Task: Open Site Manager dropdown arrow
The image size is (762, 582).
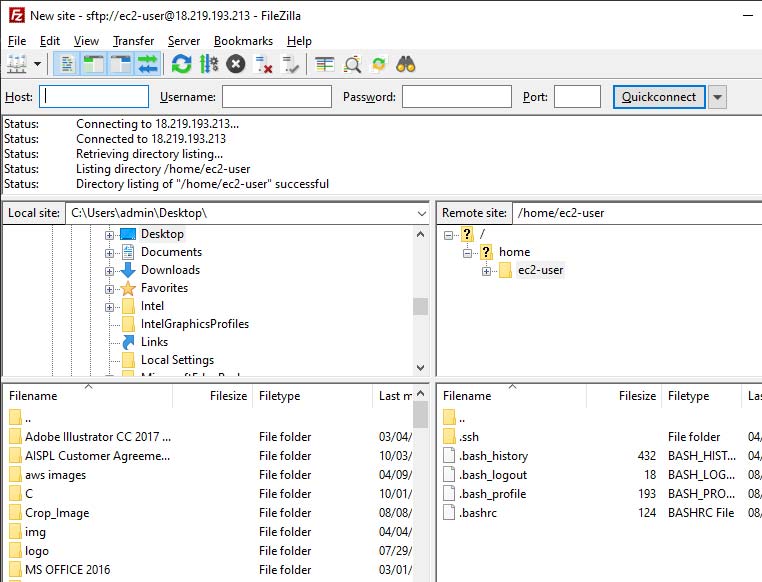Action: coord(37,64)
